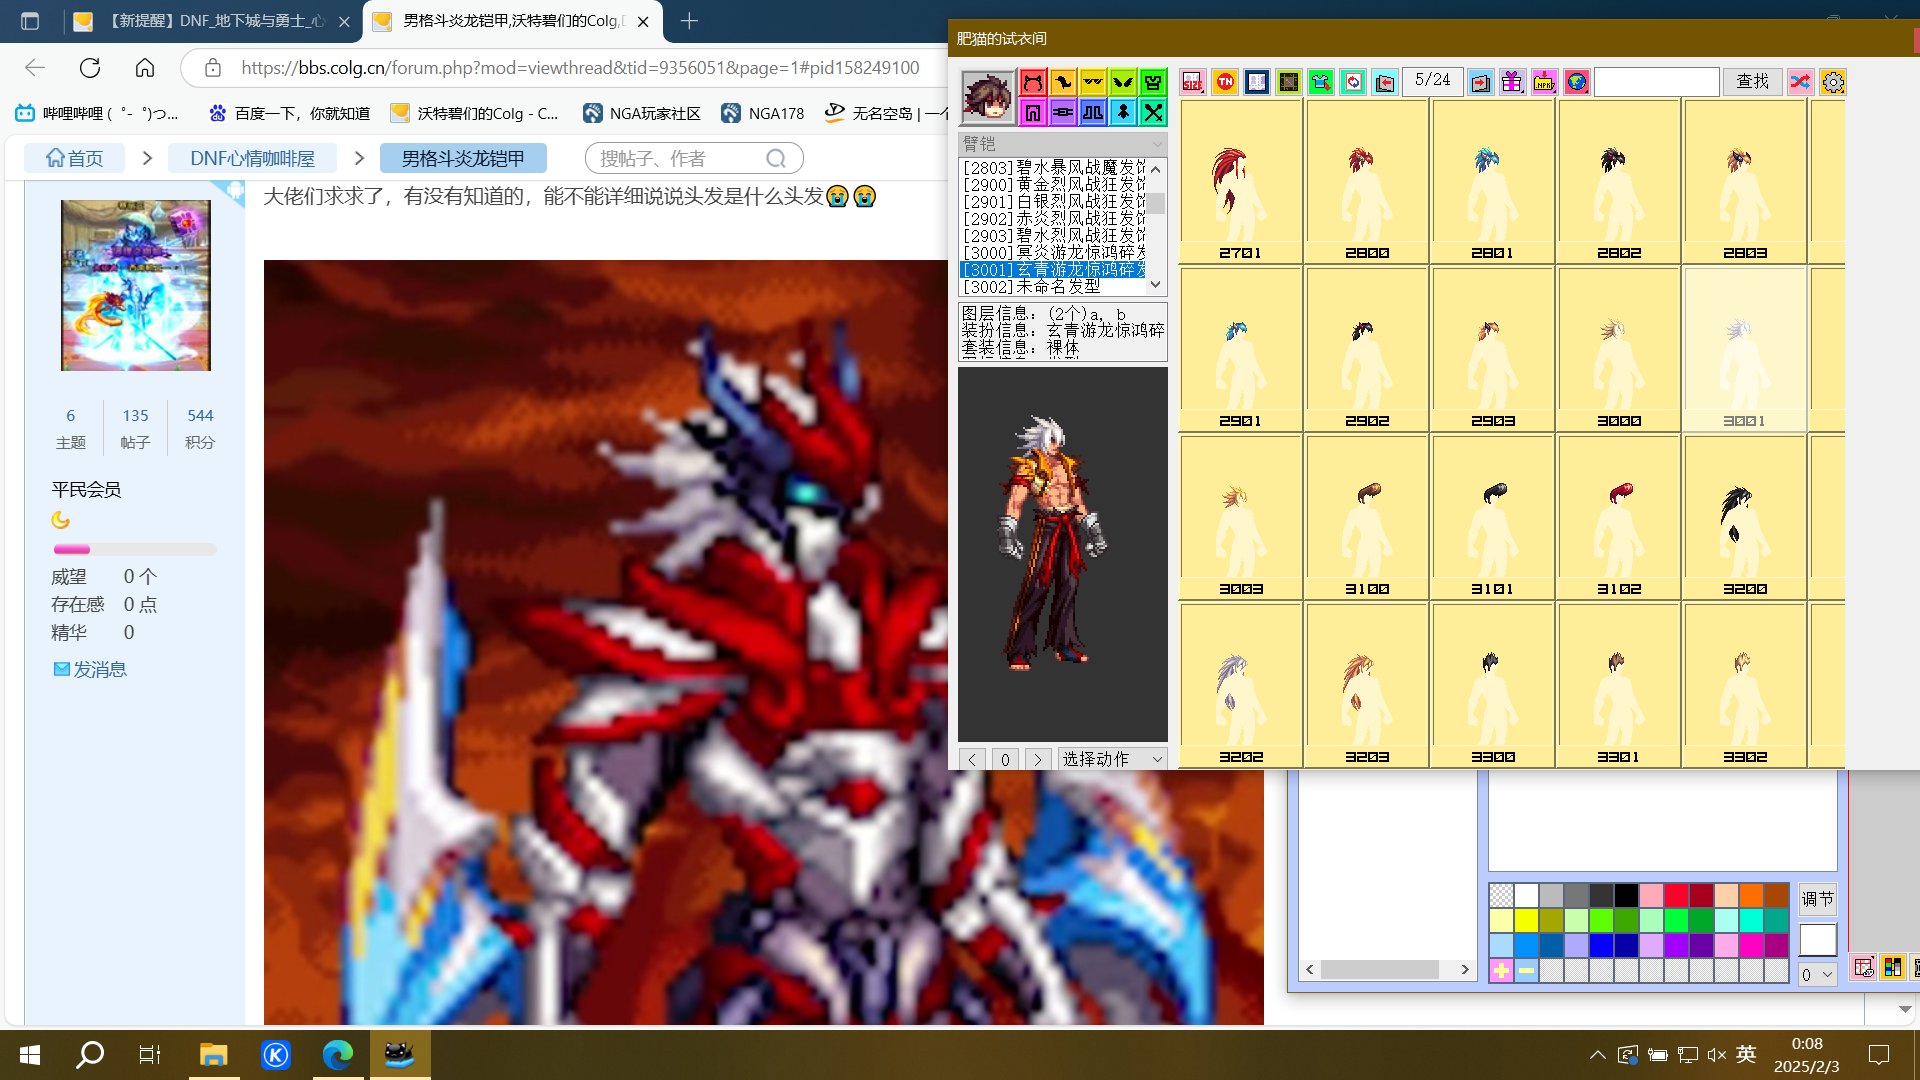The image size is (1920, 1080).
Task: Pick the black color swatch
Action: 1626,895
